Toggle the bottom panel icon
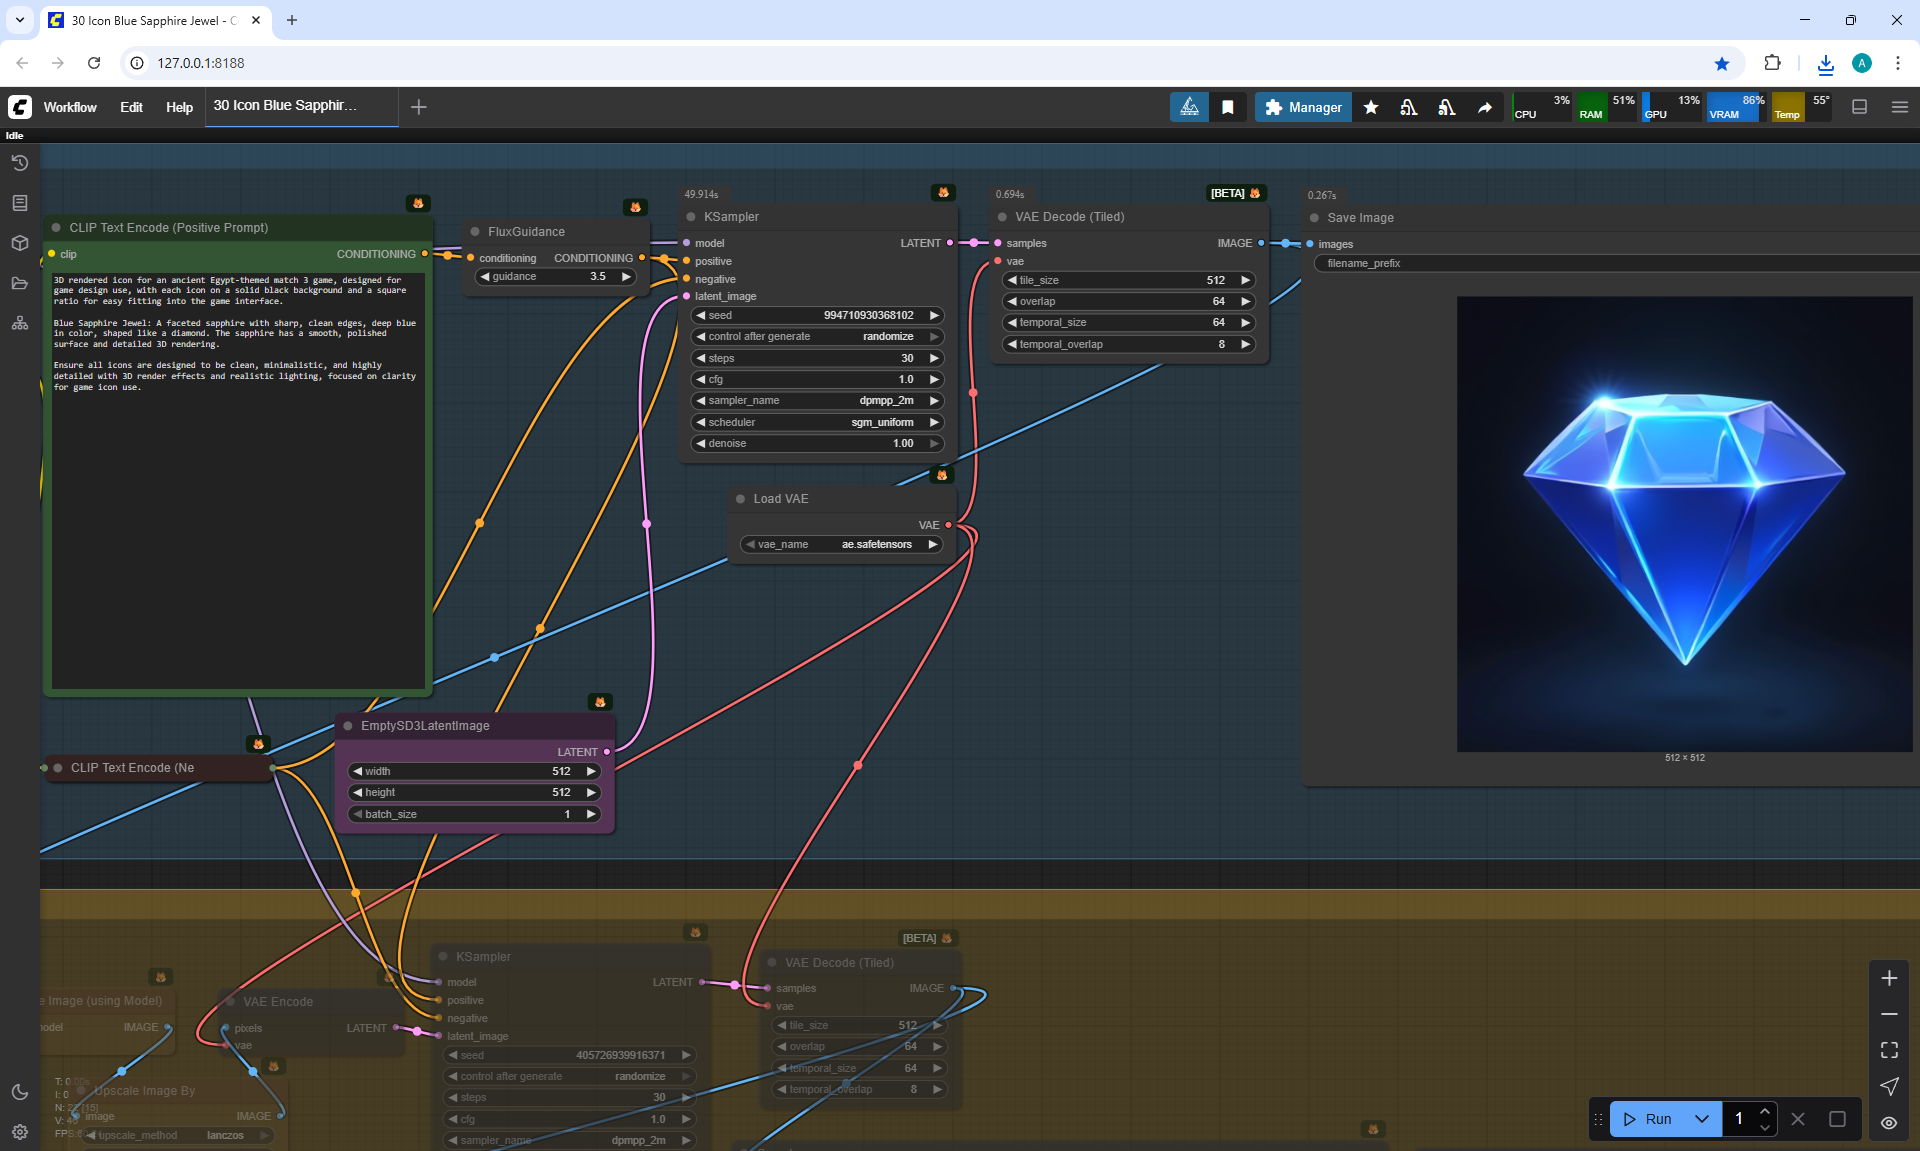The width and height of the screenshot is (1920, 1151). coord(1859,107)
